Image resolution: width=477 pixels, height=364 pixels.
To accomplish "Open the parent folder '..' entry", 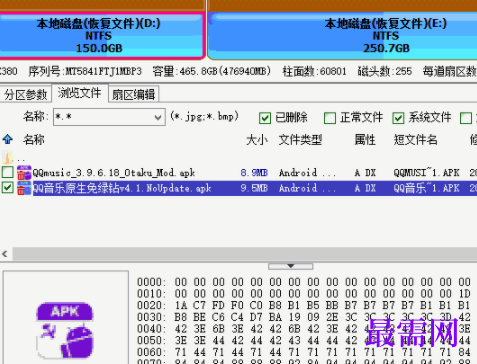I will pos(13,158).
